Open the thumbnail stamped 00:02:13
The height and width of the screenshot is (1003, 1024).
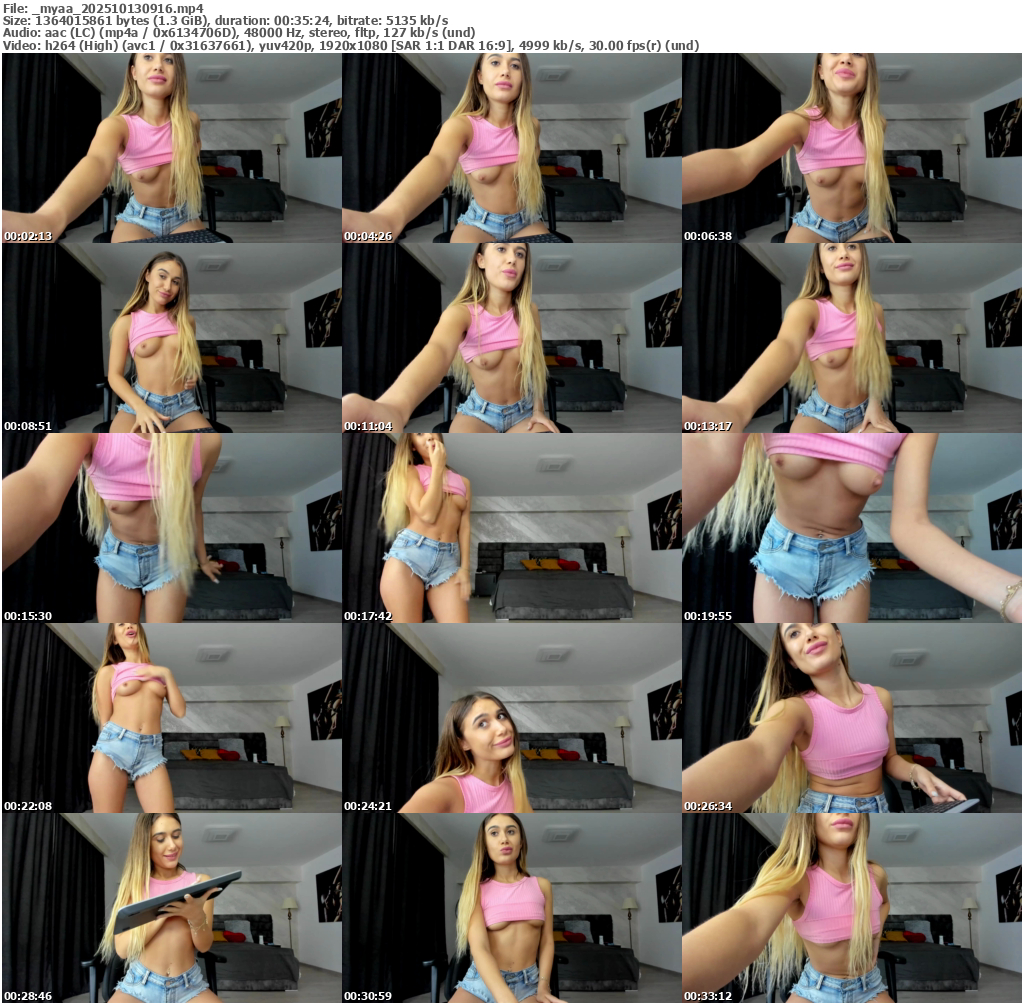click(x=171, y=148)
